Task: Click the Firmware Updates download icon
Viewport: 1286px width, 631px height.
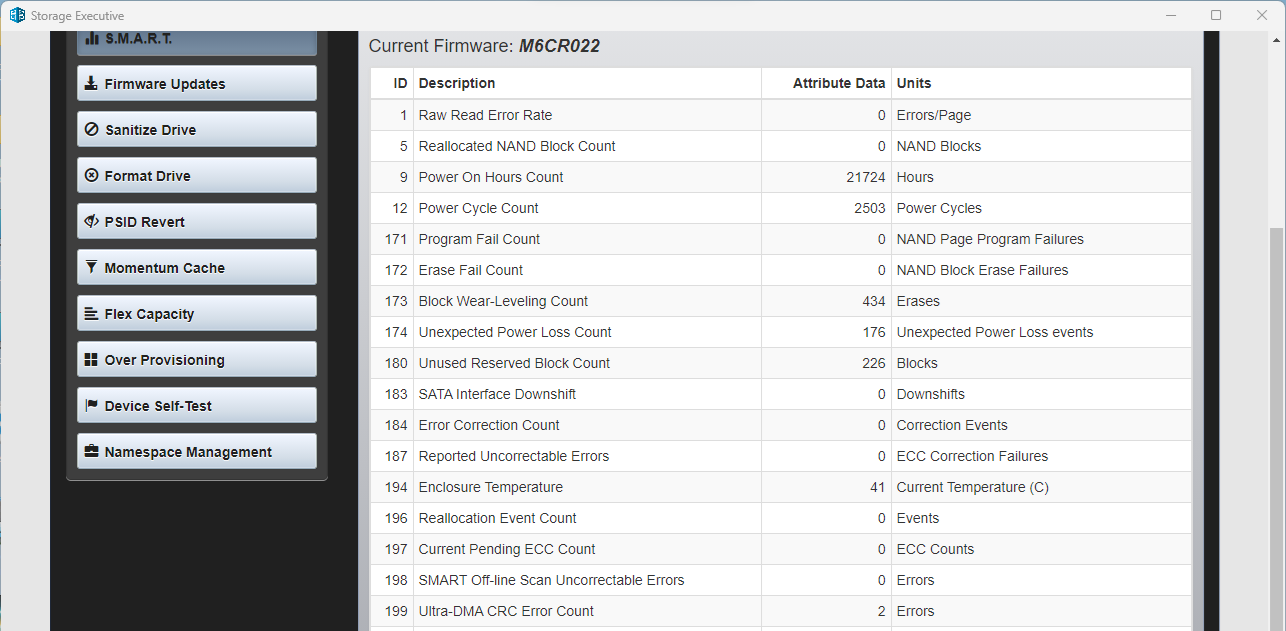Action: point(92,84)
